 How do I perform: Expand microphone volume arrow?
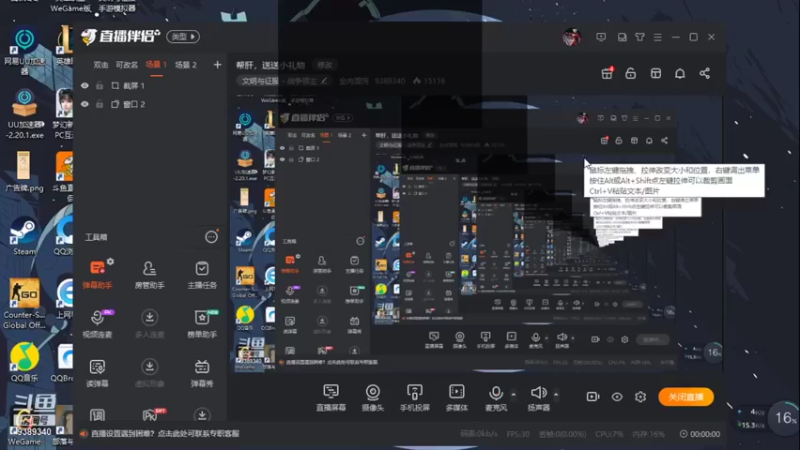click(x=513, y=394)
